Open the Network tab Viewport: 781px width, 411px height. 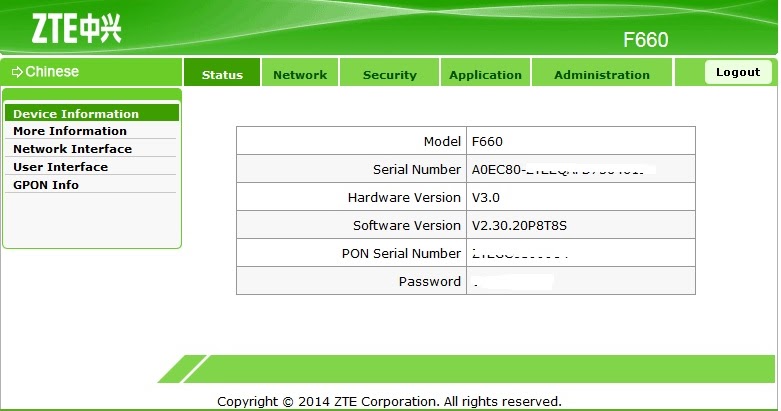pyautogui.click(x=300, y=73)
